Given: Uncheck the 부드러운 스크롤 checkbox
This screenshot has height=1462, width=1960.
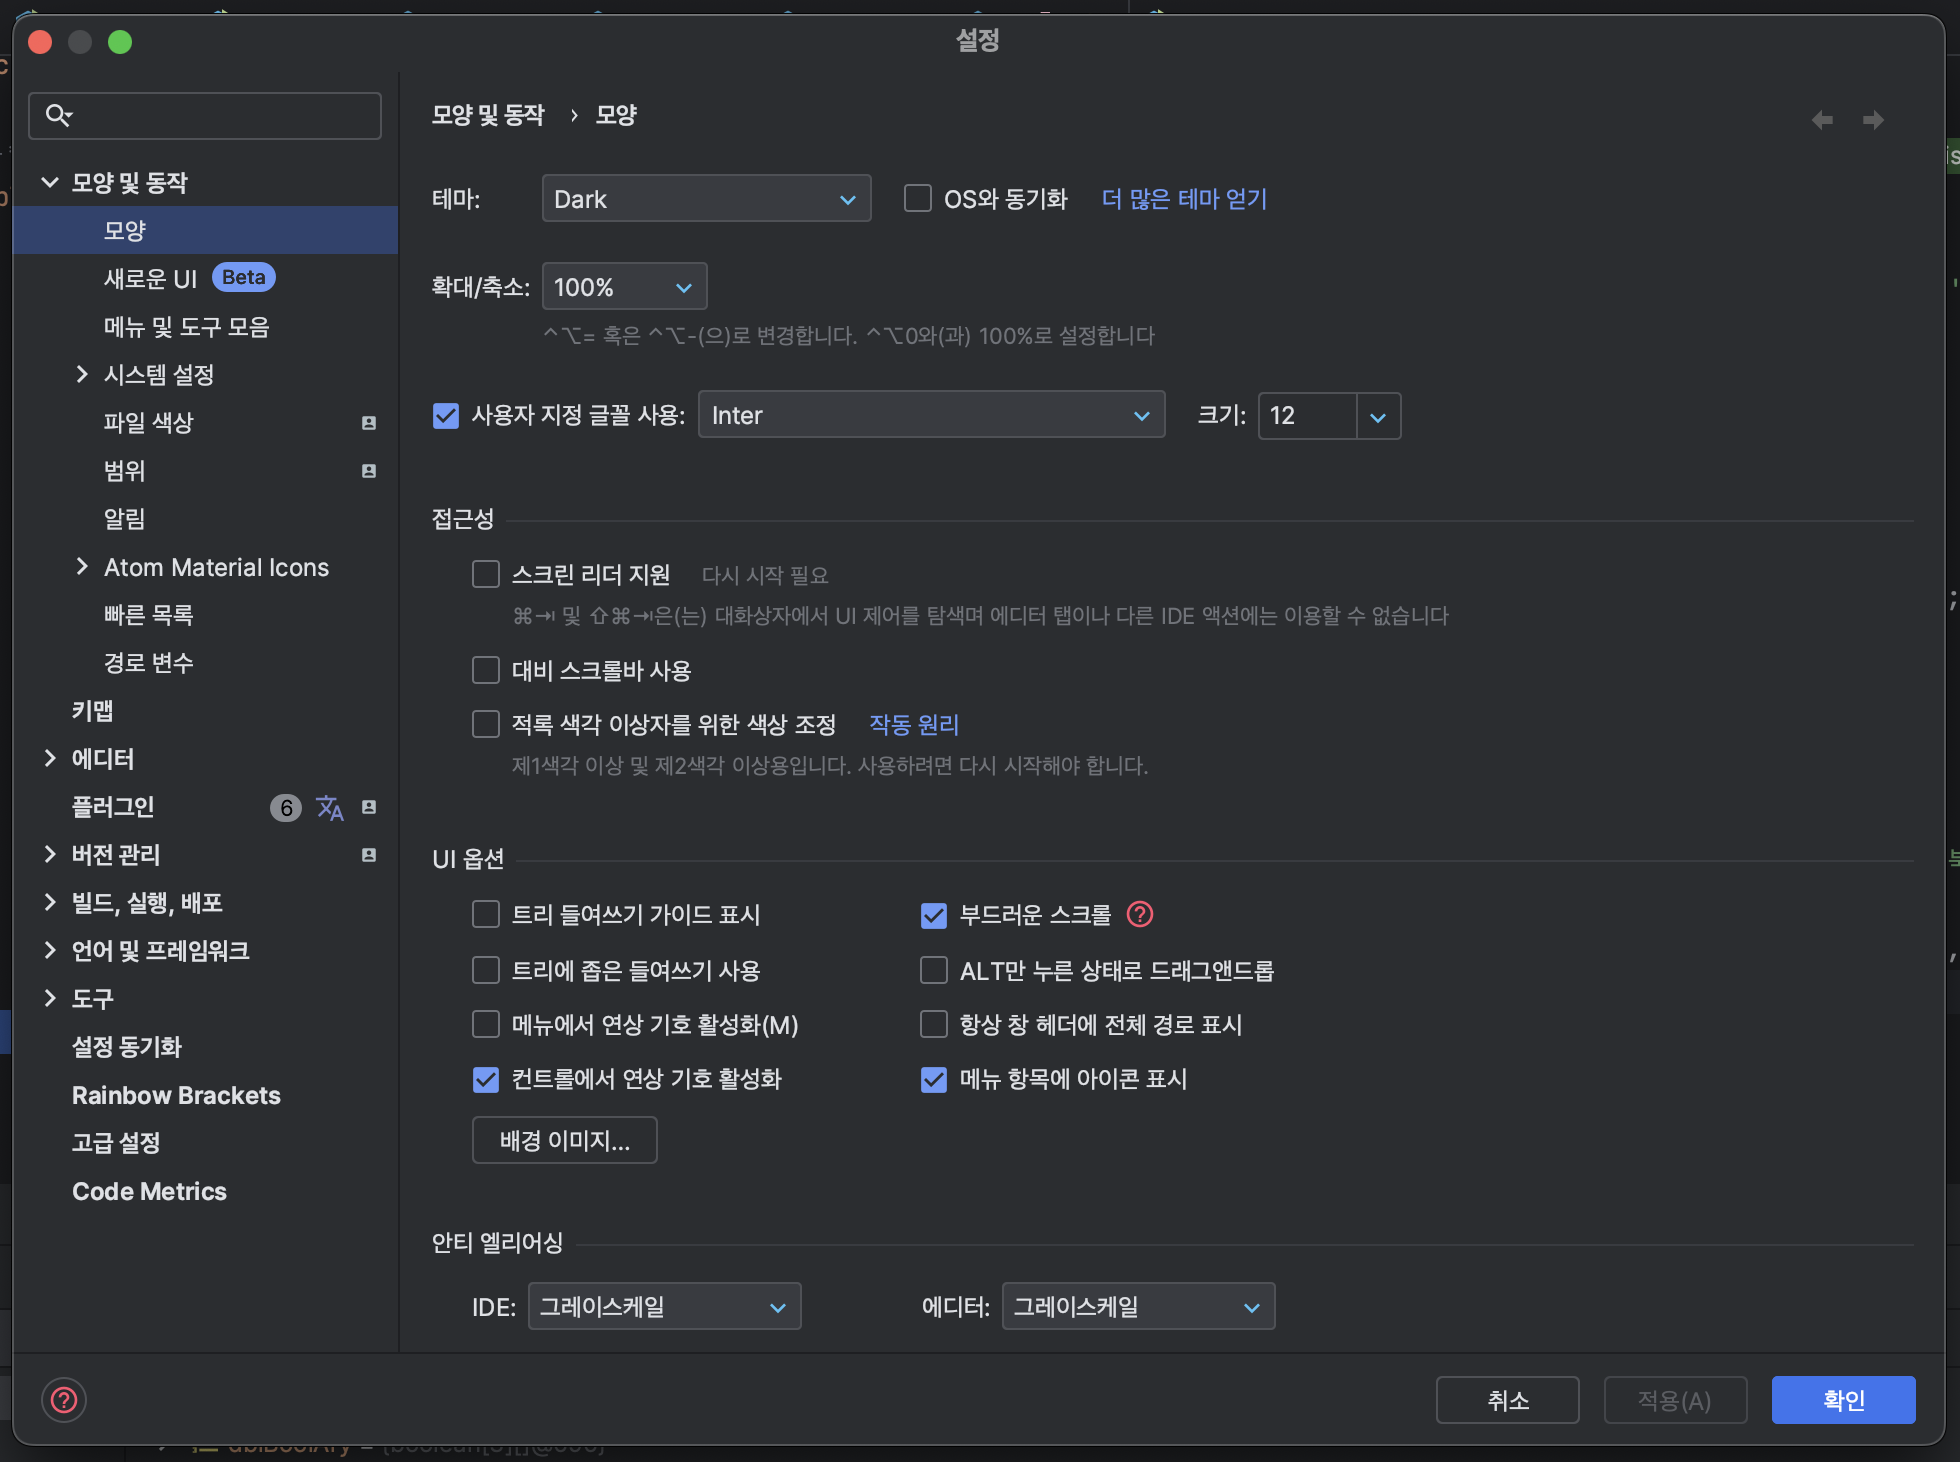Looking at the screenshot, I should (x=934, y=915).
